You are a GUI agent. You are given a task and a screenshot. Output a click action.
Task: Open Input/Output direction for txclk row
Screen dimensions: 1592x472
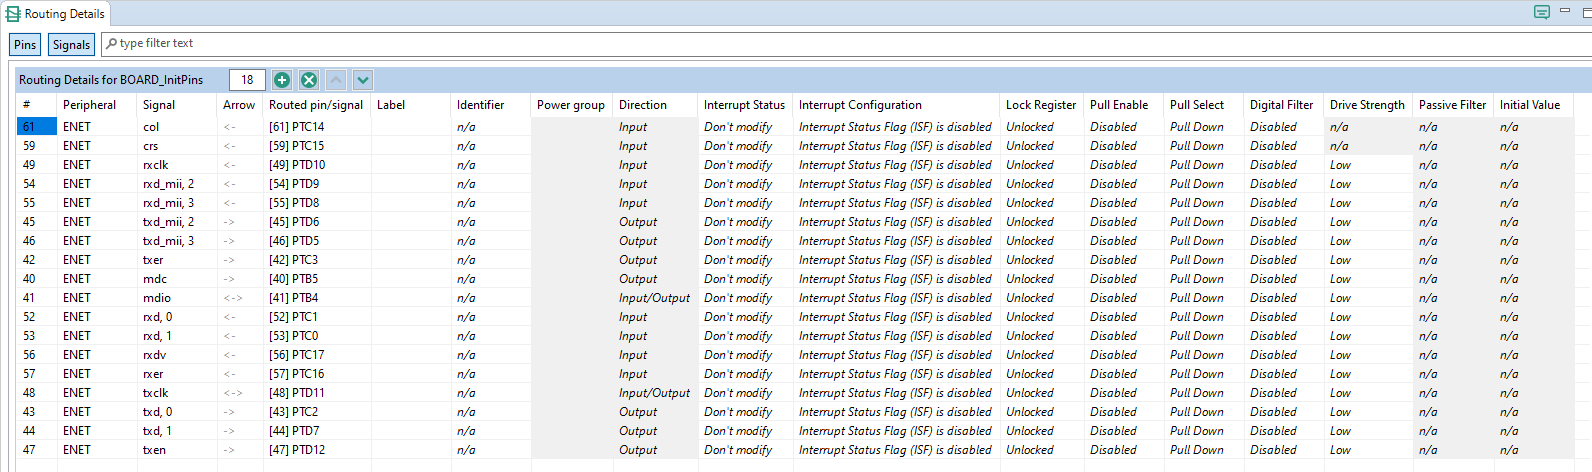[x=656, y=393]
